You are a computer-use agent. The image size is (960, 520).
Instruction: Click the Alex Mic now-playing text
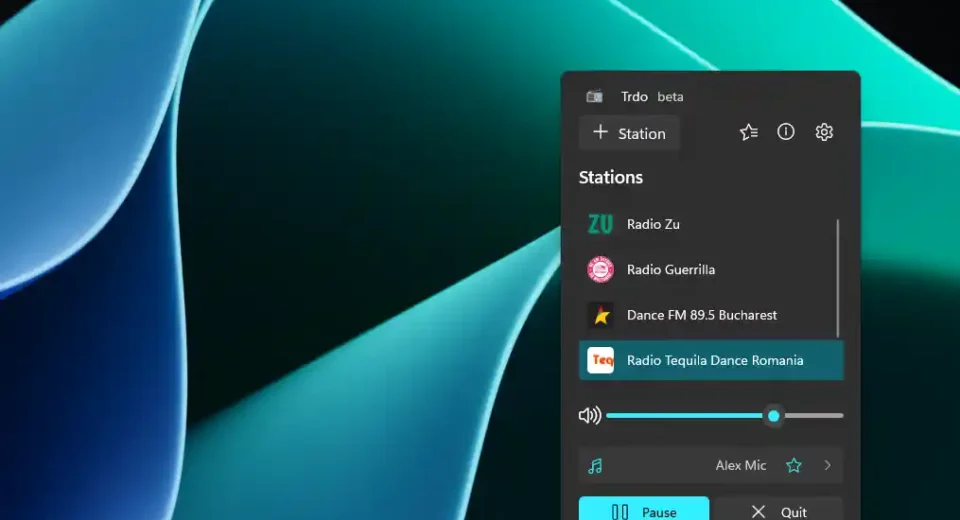(x=740, y=465)
